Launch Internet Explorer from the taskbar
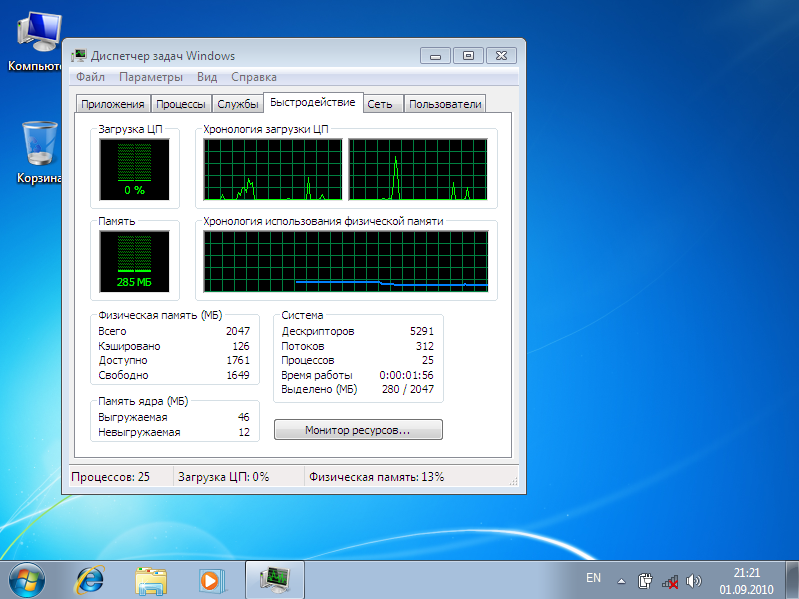Viewport: 799px width, 599px height. point(92,579)
